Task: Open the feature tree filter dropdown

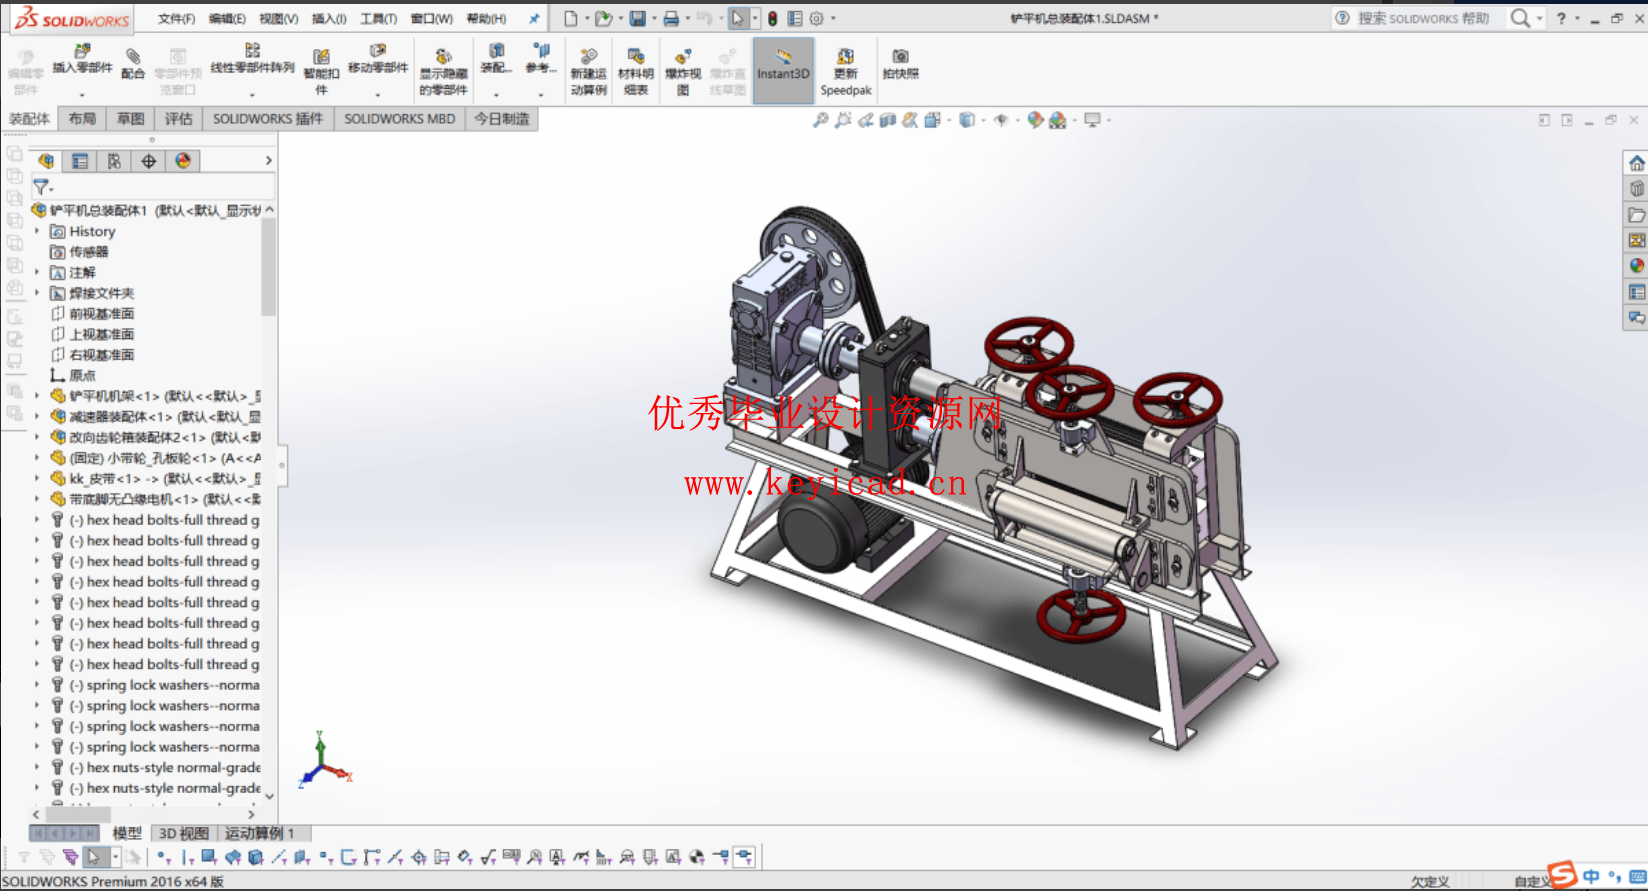Action: pos(43,187)
